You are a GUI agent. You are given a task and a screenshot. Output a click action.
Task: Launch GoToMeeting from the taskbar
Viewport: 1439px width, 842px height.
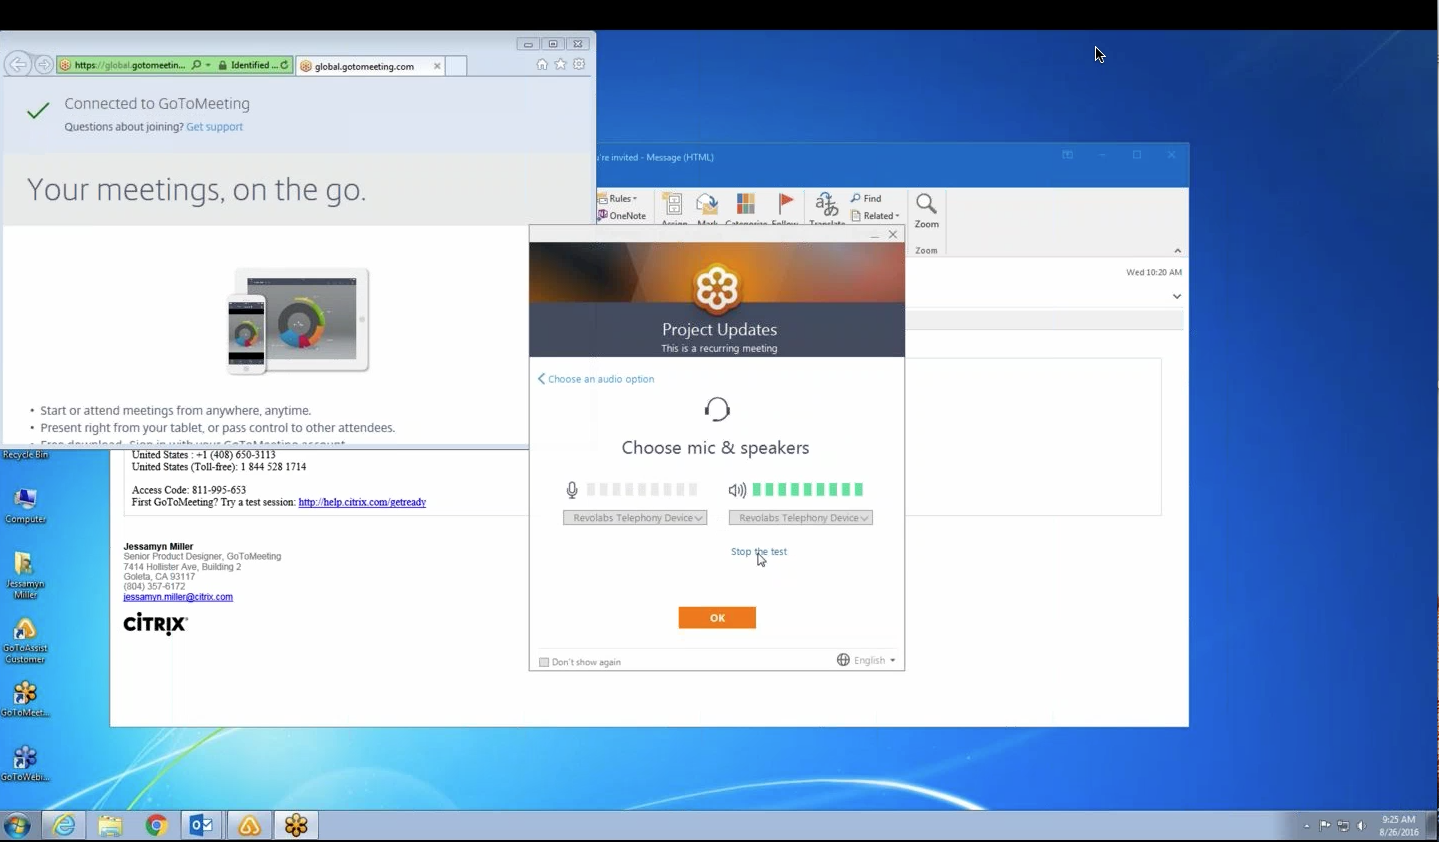click(x=296, y=825)
